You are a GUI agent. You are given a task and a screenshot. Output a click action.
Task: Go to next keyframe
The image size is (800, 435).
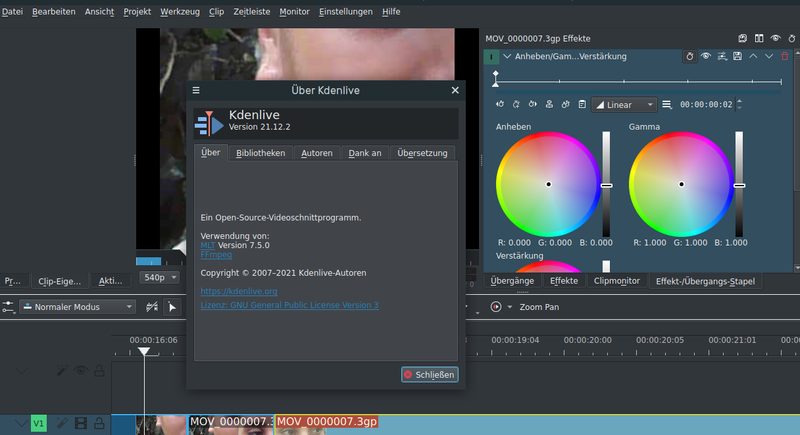pyautogui.click(x=533, y=104)
